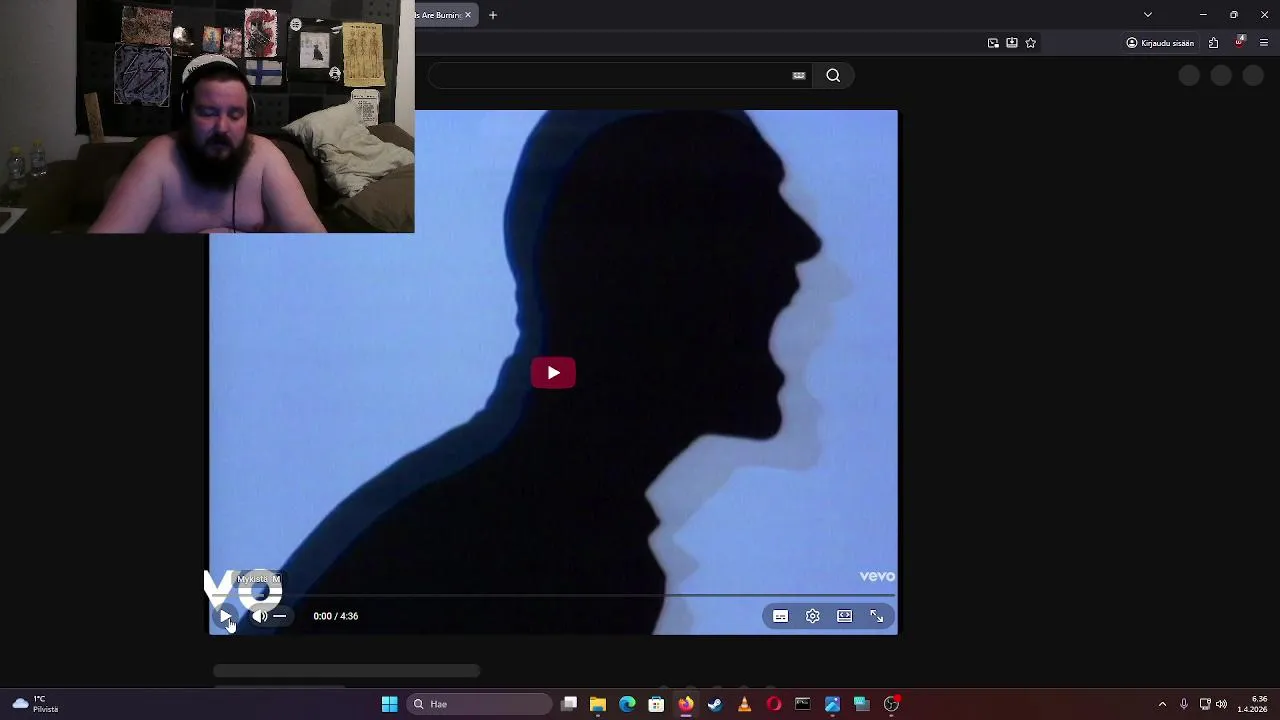Screen dimensions: 1280x720
Task: Switch to Firefox in the taskbar
Action: 686,704
